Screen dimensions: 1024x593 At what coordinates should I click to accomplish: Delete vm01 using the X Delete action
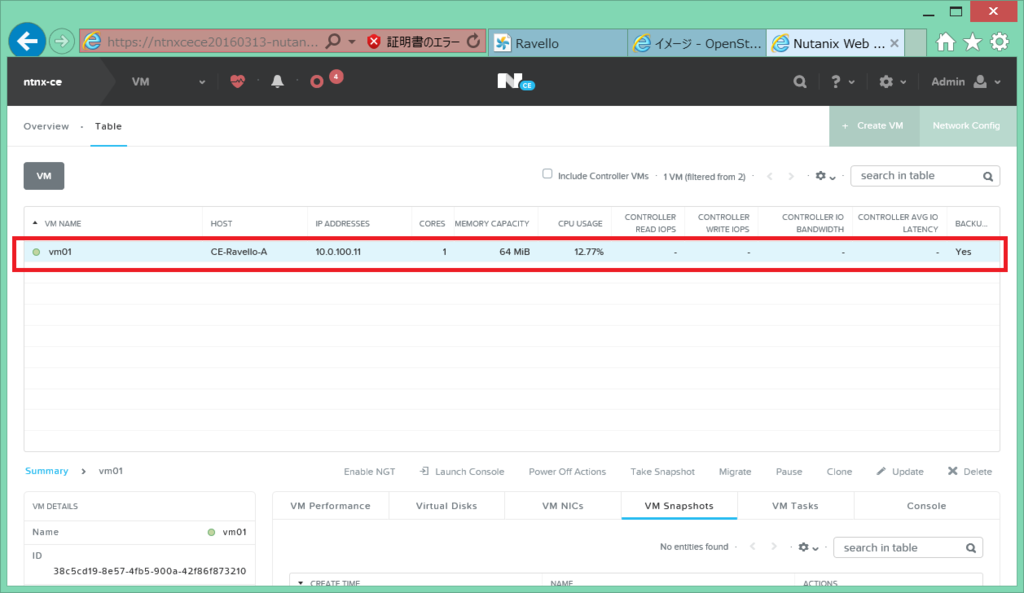pos(970,472)
